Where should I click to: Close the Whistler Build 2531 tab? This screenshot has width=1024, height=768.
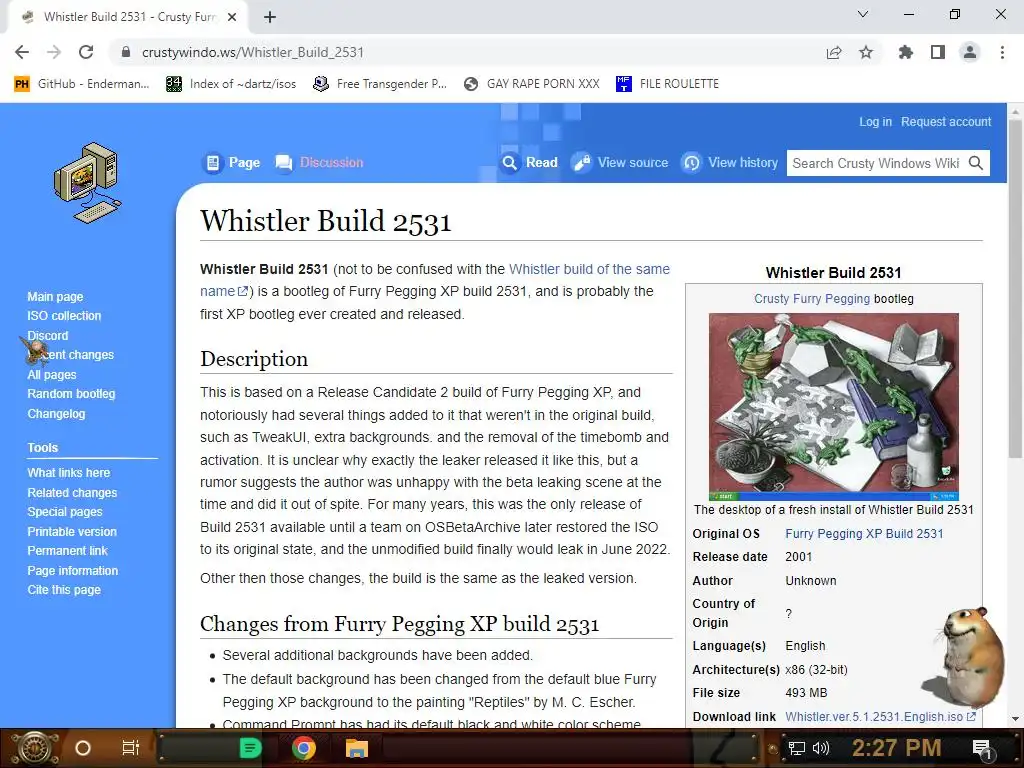click(232, 17)
